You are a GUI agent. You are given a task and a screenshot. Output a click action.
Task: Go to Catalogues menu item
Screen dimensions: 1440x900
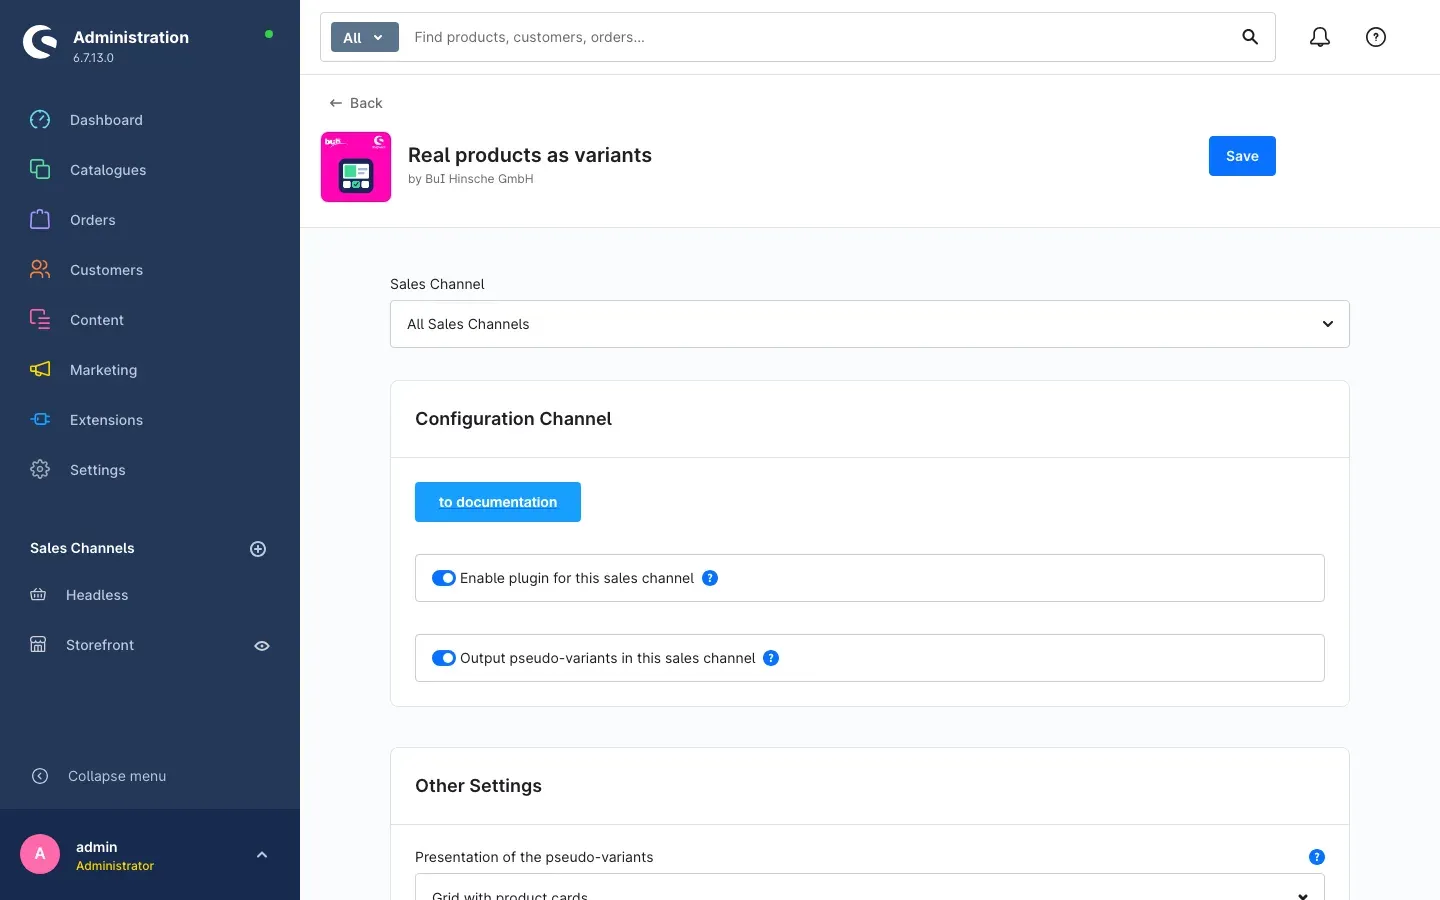pyautogui.click(x=108, y=170)
